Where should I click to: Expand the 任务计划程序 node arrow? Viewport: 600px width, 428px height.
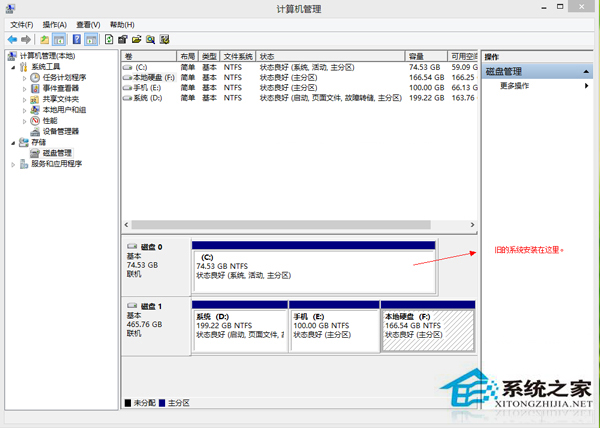tap(24, 78)
